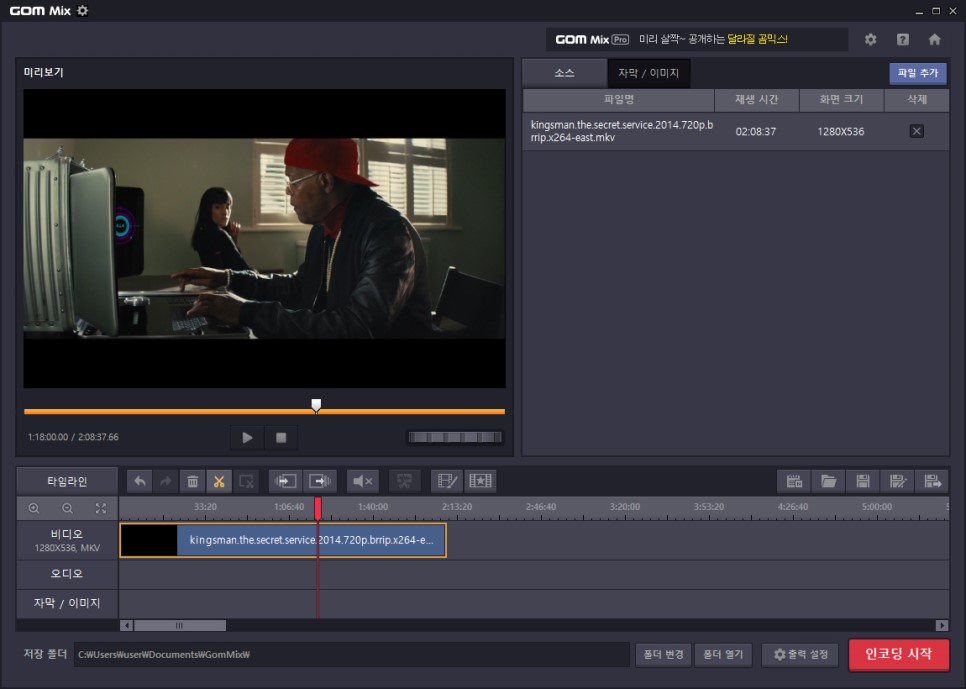Mute the clip audio with speaker icon
Image resolution: width=966 pixels, height=689 pixels.
click(x=362, y=481)
